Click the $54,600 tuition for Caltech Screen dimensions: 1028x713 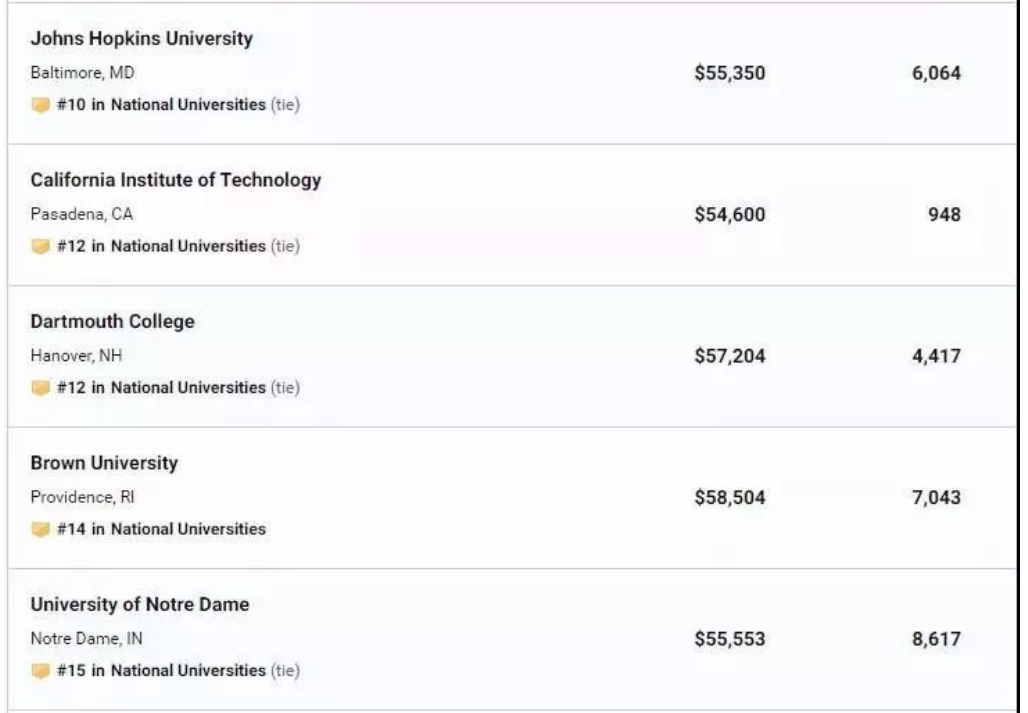(730, 215)
